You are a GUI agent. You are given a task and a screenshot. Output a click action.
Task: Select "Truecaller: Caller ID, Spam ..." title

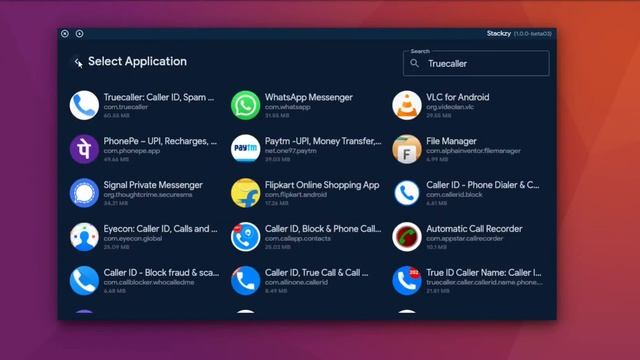159,97
